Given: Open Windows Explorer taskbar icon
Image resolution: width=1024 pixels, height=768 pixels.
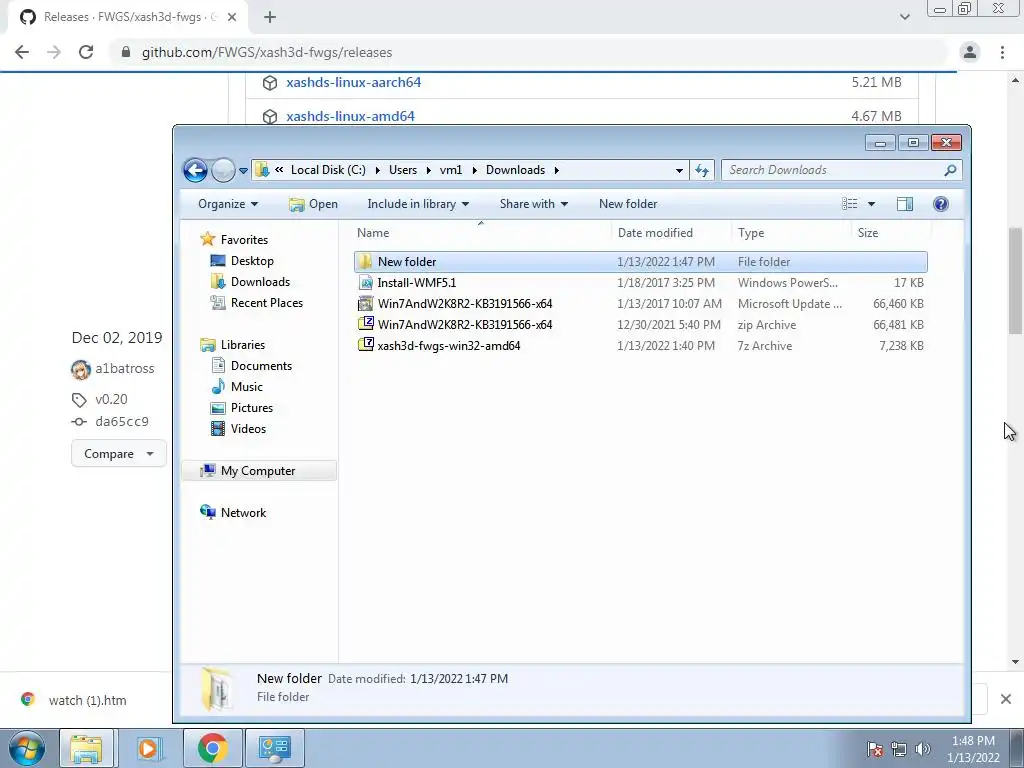Looking at the screenshot, I should 86,748.
